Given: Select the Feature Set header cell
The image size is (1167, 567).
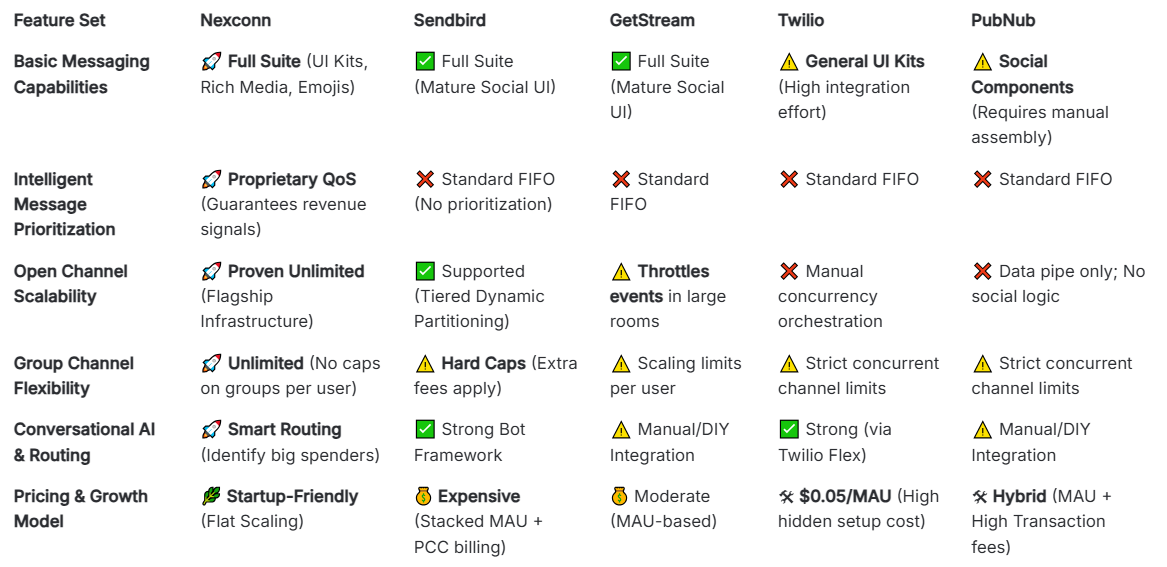Looking at the screenshot, I should pos(59,20).
